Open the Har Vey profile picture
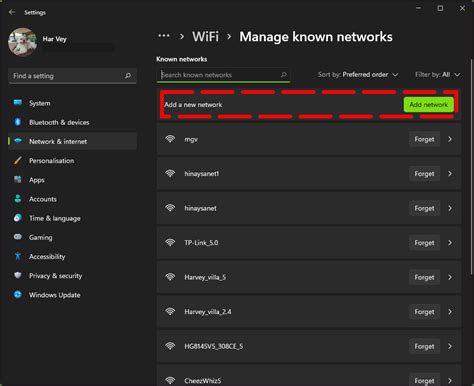 (x=22, y=42)
